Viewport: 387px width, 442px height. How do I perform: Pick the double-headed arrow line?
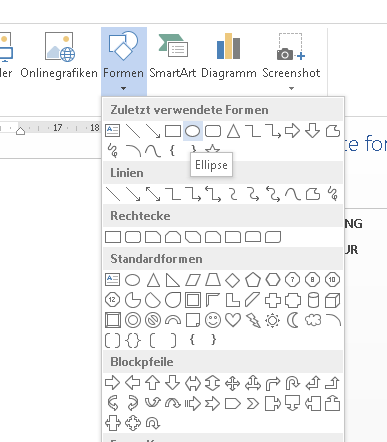point(153,194)
